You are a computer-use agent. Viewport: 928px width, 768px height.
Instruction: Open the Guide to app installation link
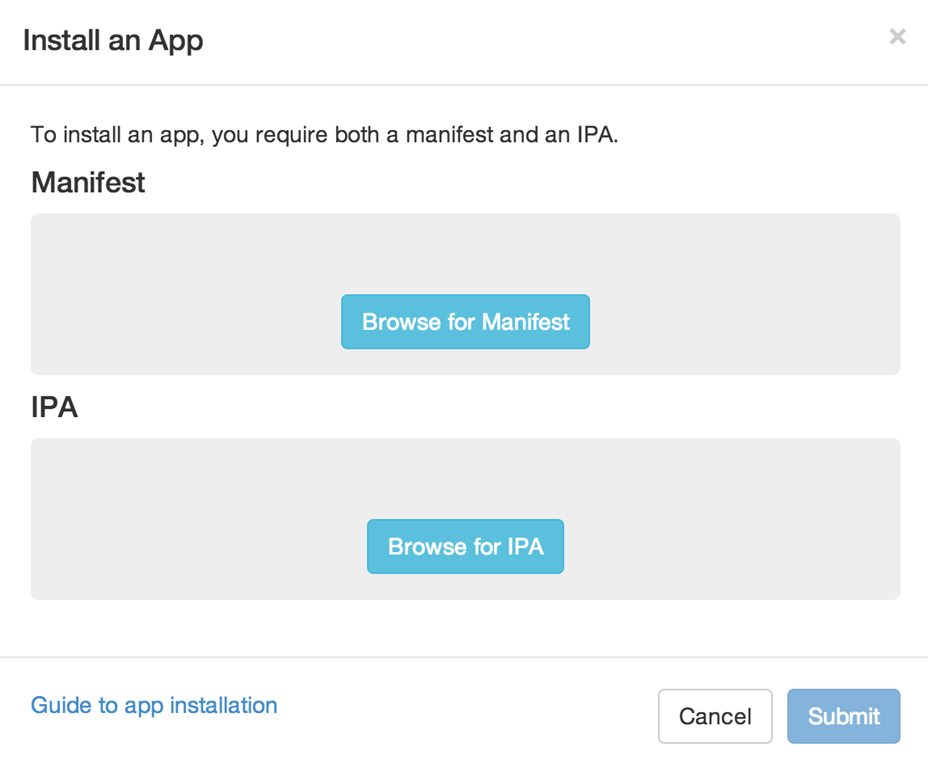click(154, 705)
